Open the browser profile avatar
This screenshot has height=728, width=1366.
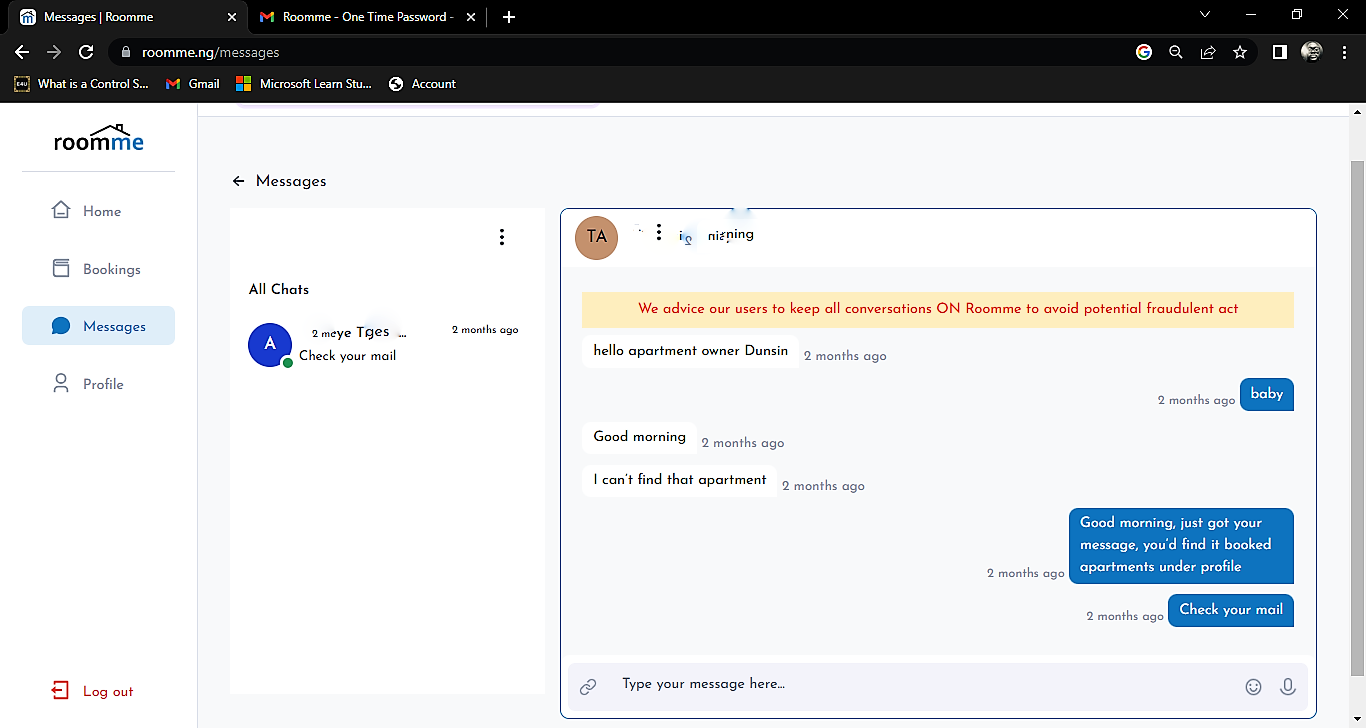[1312, 52]
